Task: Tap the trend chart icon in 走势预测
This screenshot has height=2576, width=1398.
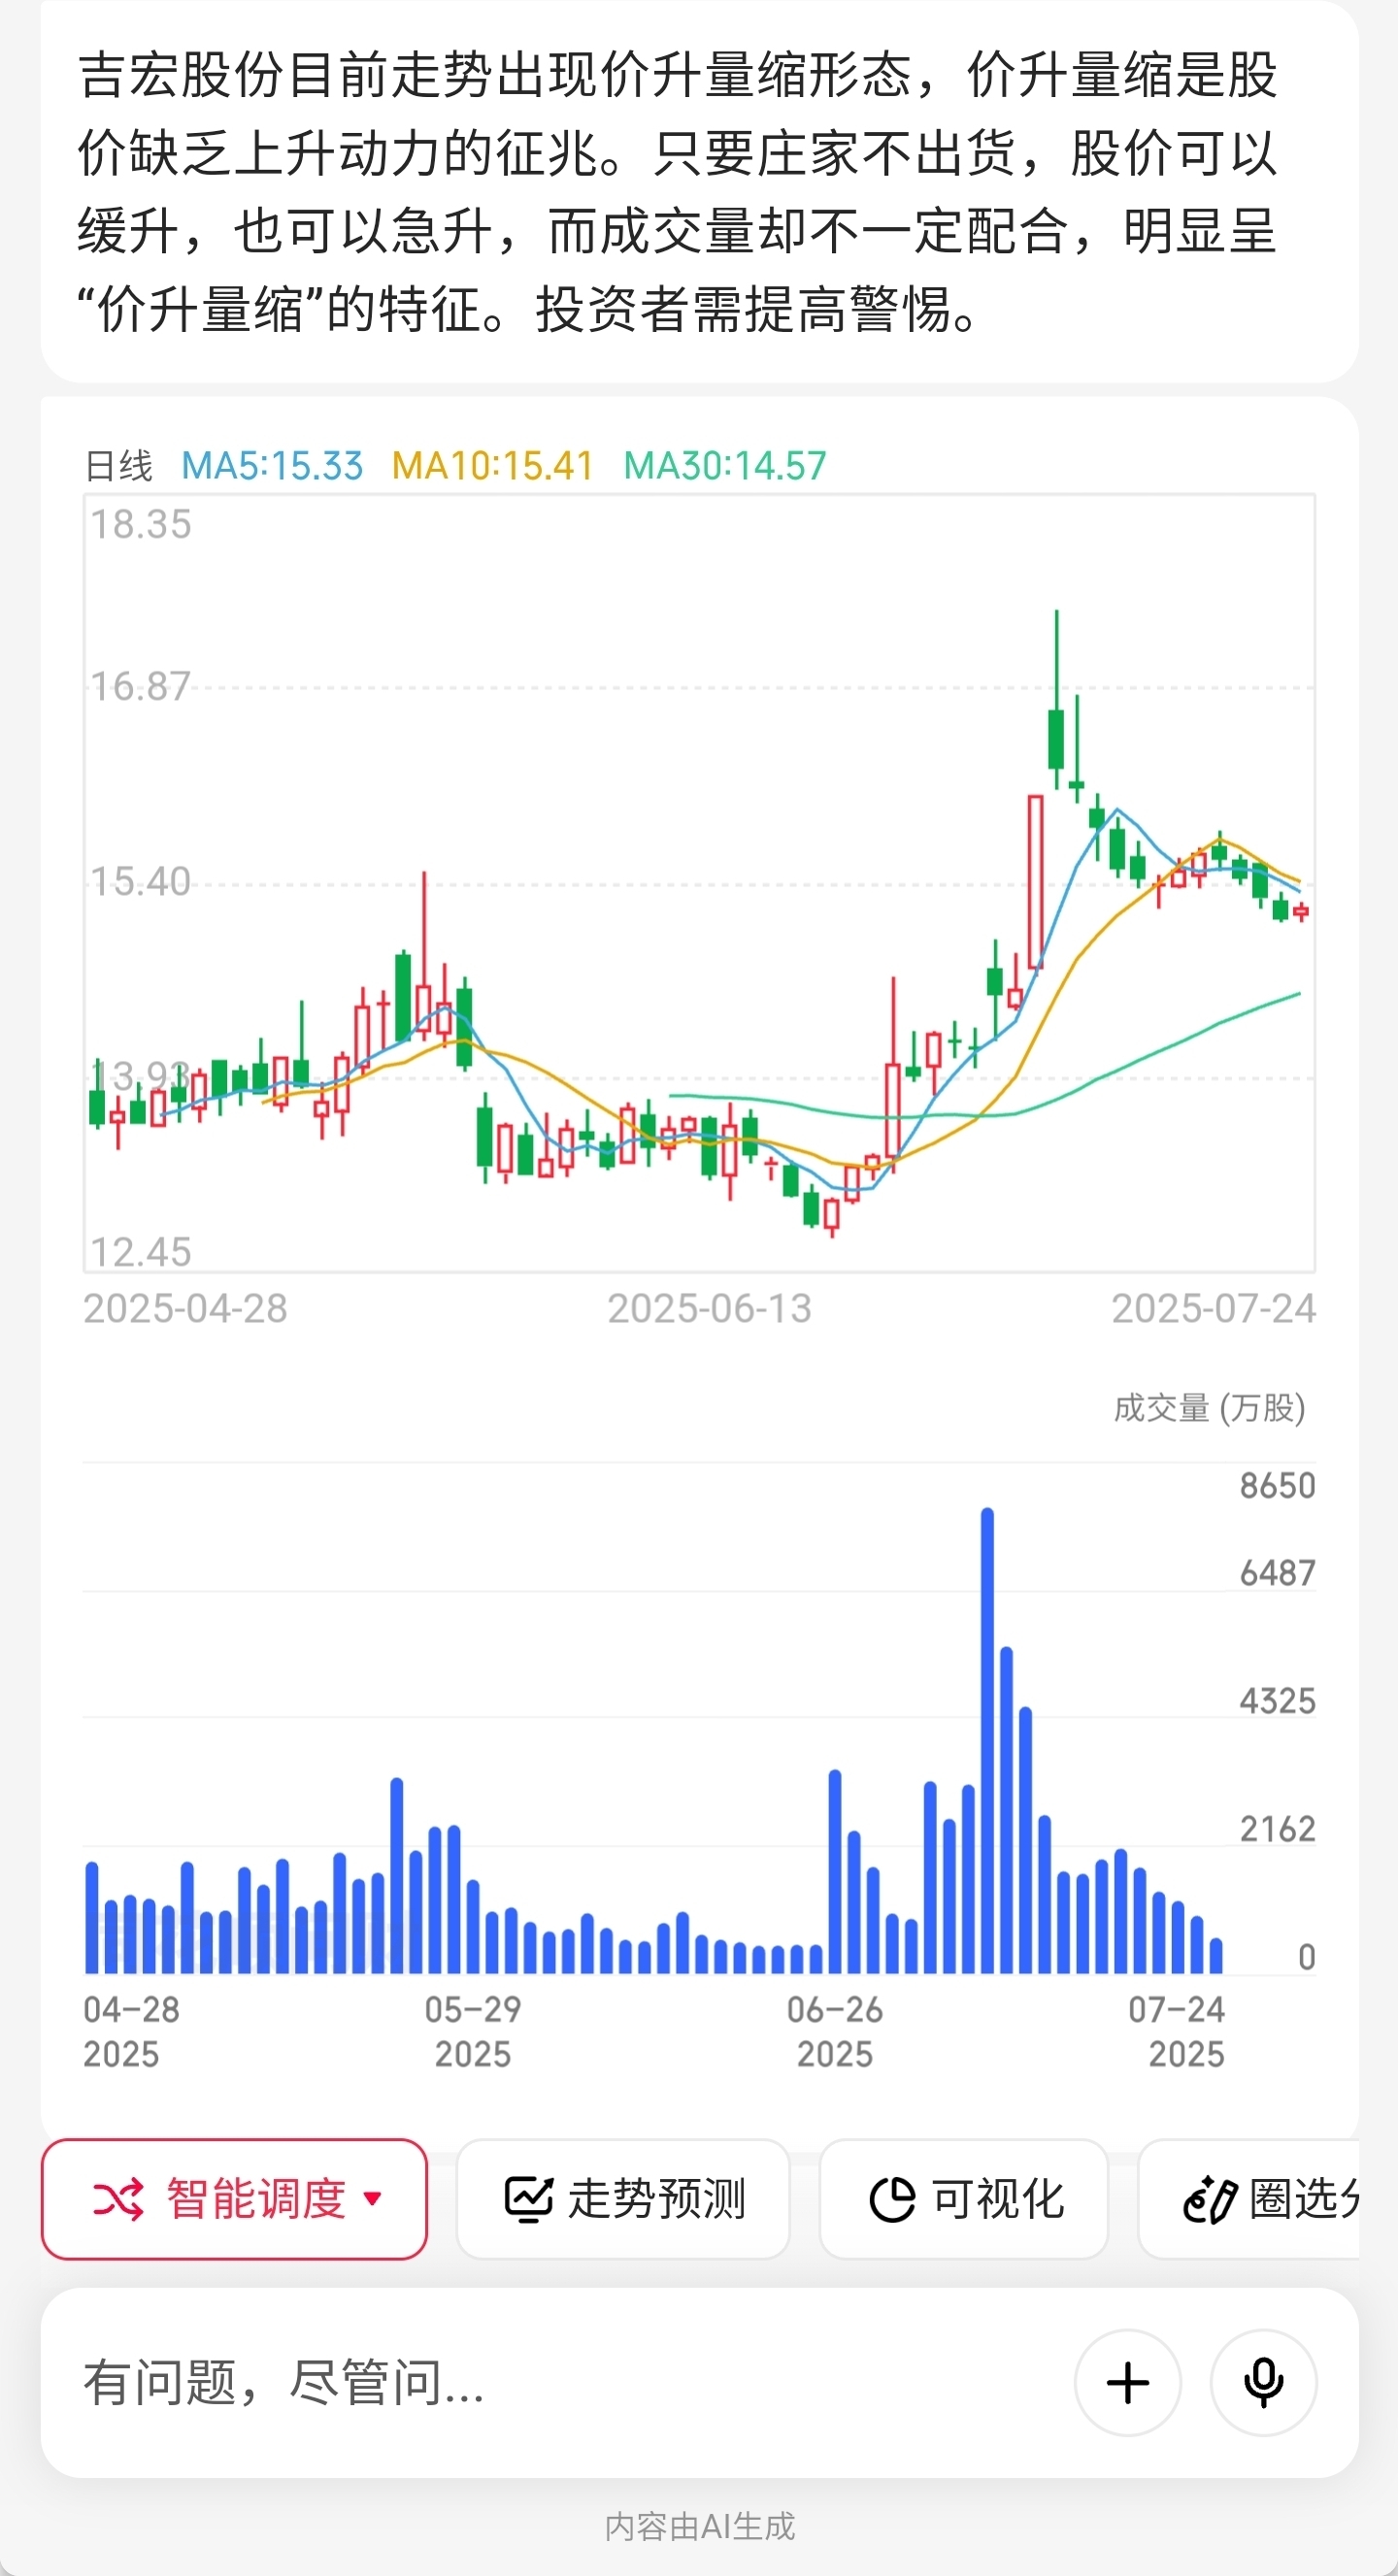Action: click(528, 2199)
